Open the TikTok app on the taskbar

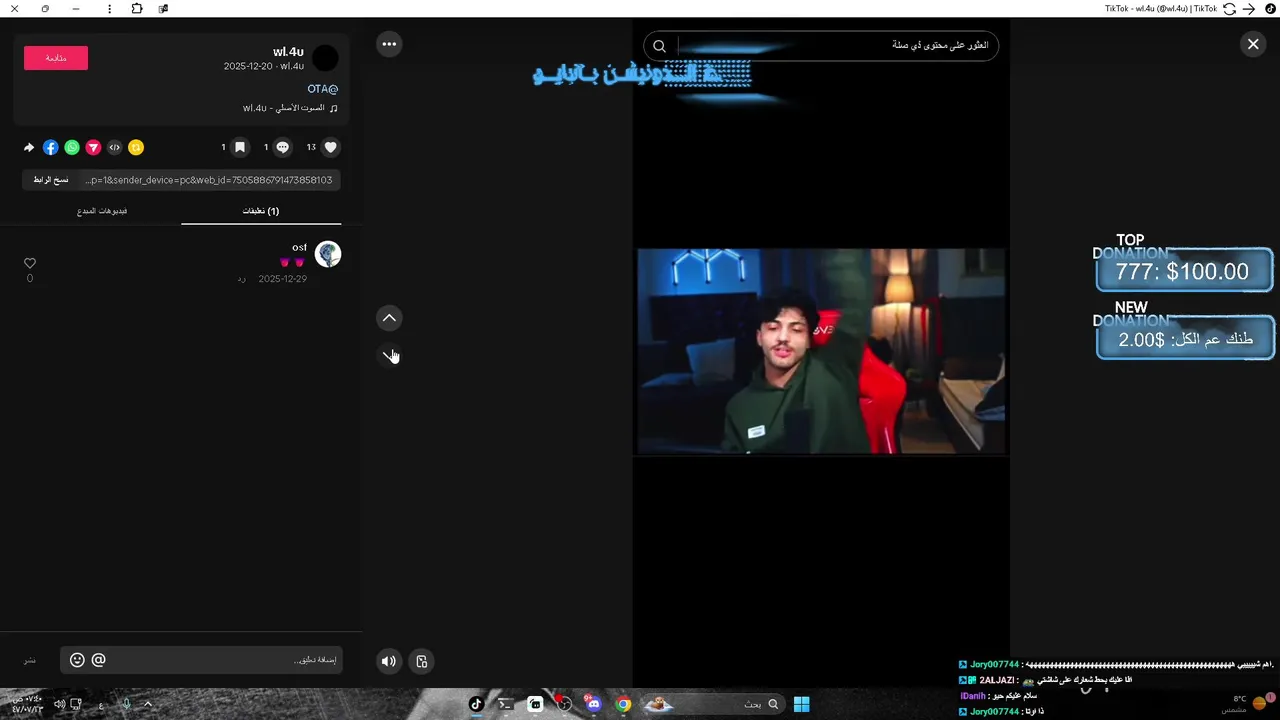tap(476, 704)
